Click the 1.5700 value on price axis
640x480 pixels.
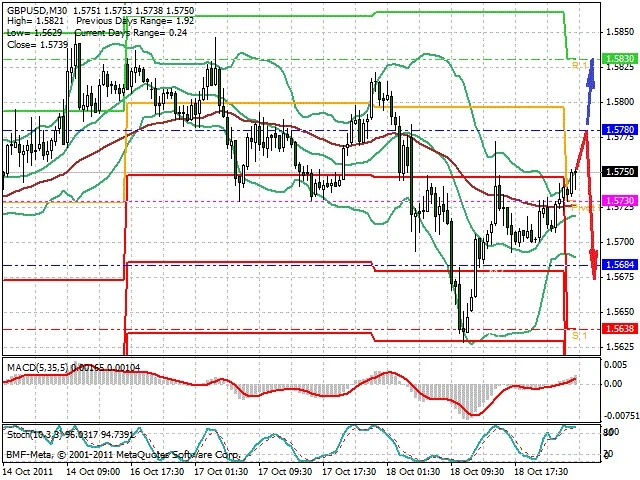pos(620,242)
